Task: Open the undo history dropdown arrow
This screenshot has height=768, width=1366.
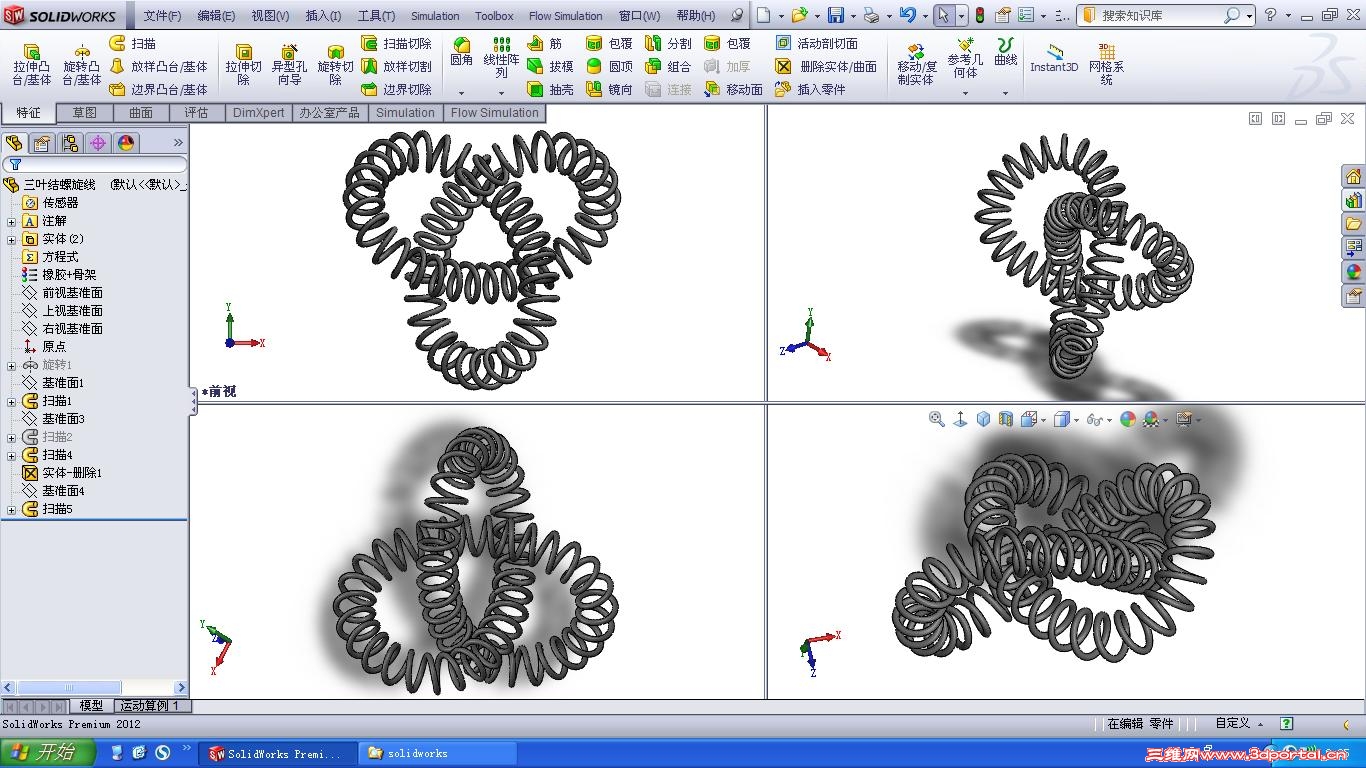Action: (924, 15)
